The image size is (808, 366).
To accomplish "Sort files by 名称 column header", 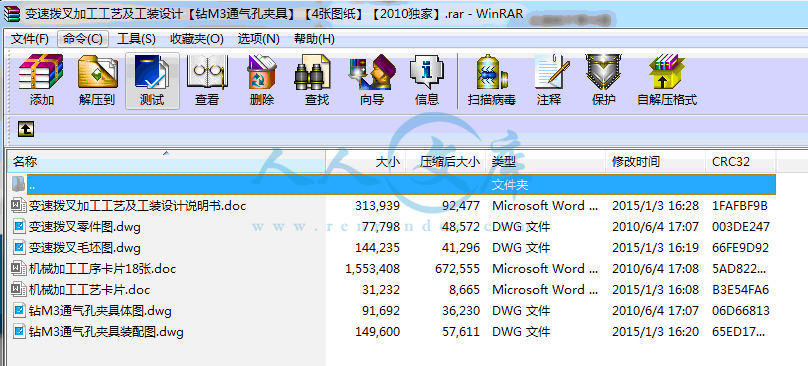I will click(166, 162).
